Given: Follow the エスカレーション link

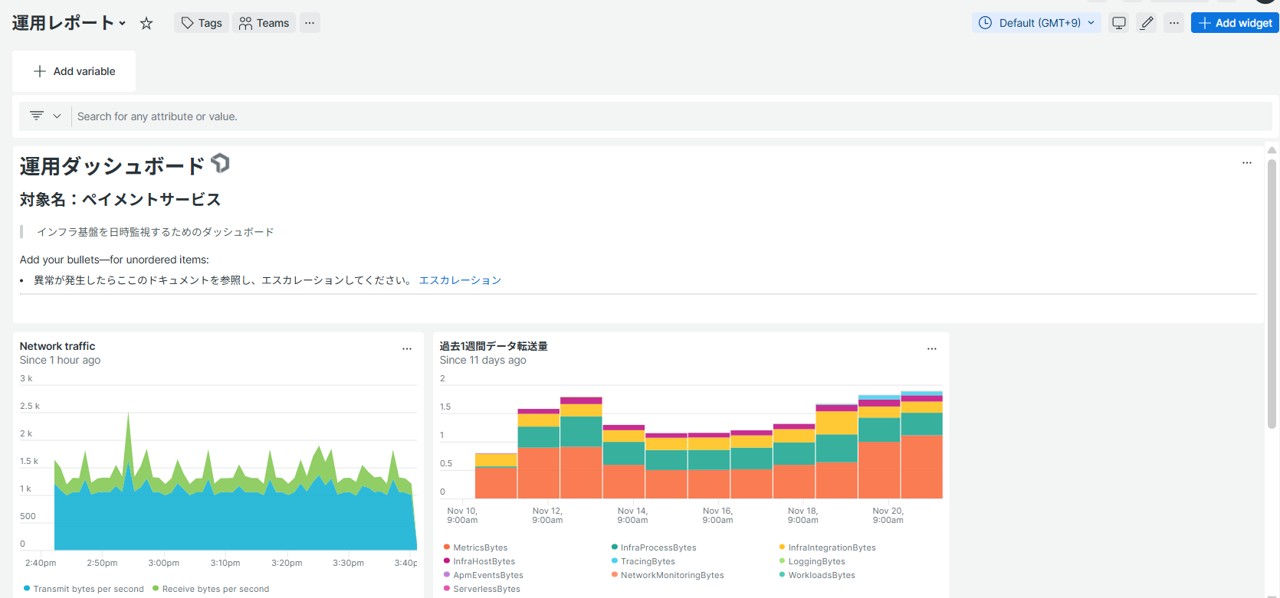Looking at the screenshot, I should click(460, 281).
